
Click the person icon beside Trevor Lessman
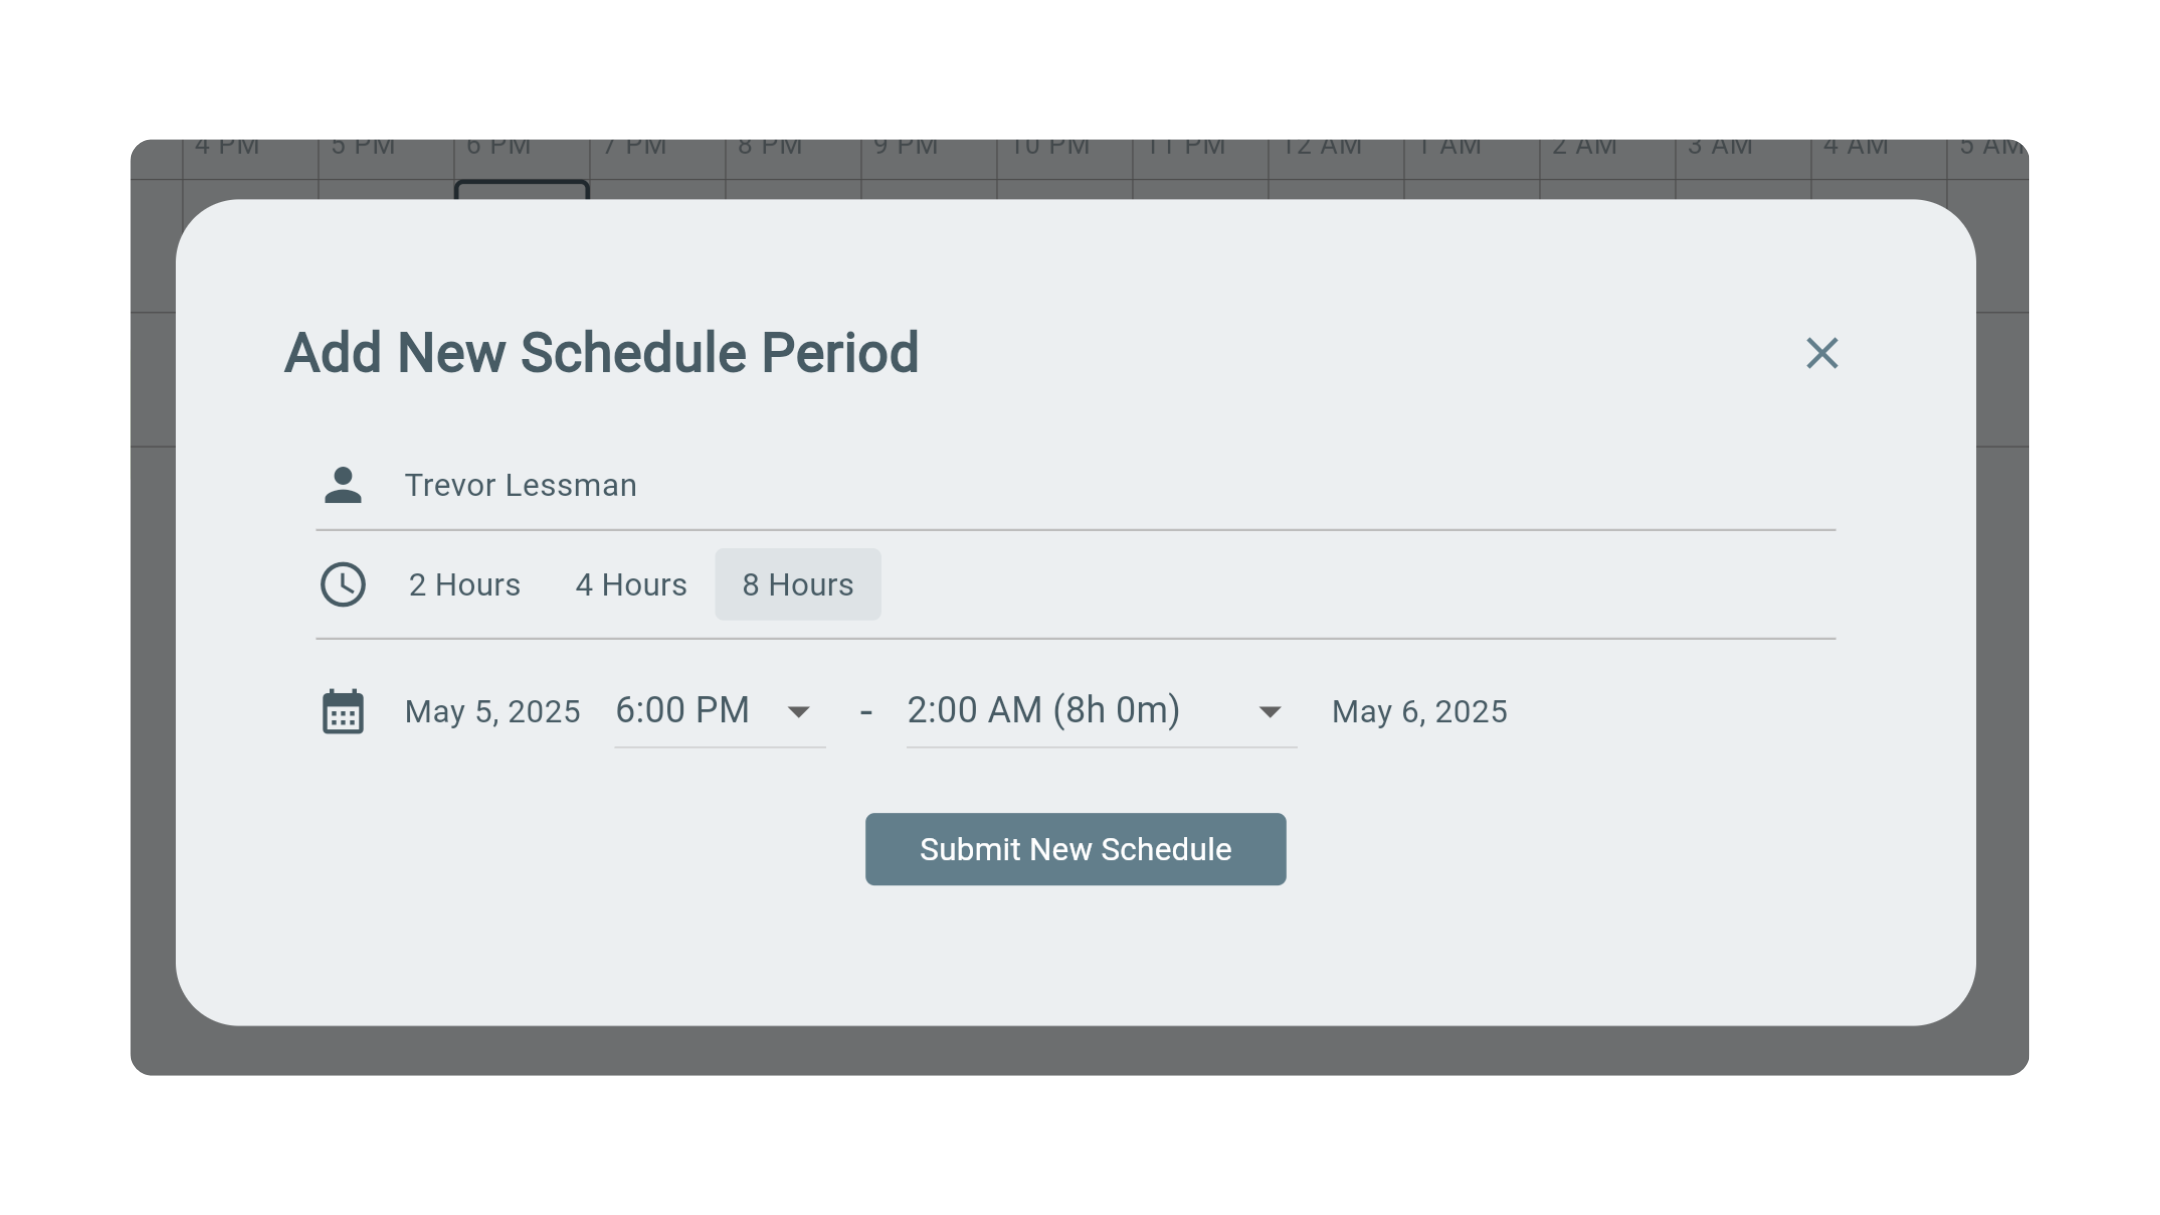343,485
